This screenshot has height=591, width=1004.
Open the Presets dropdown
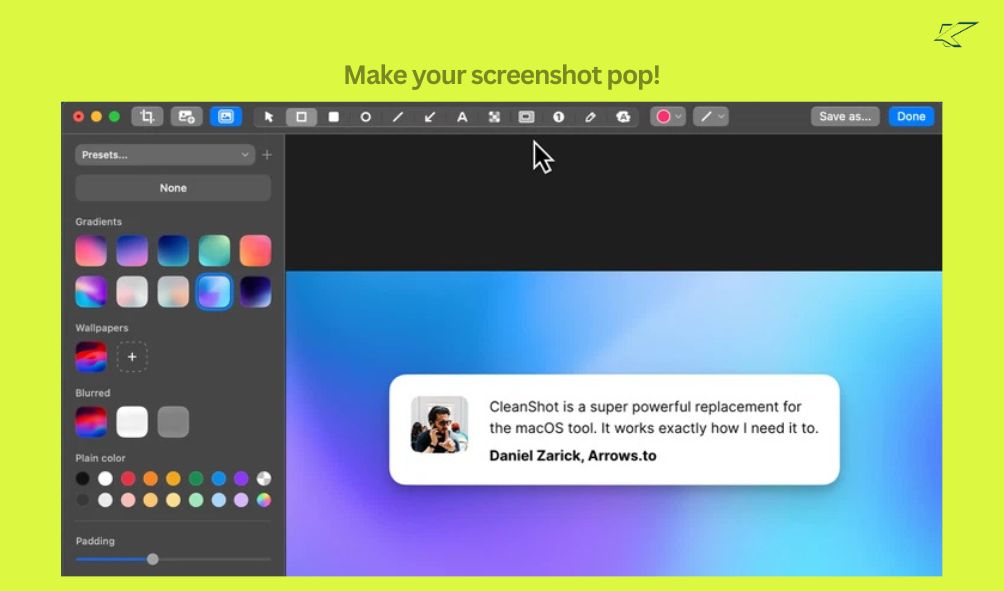pos(165,155)
